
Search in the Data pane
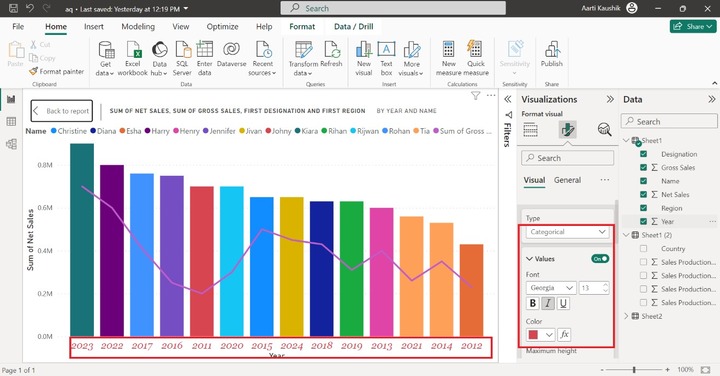(x=669, y=121)
